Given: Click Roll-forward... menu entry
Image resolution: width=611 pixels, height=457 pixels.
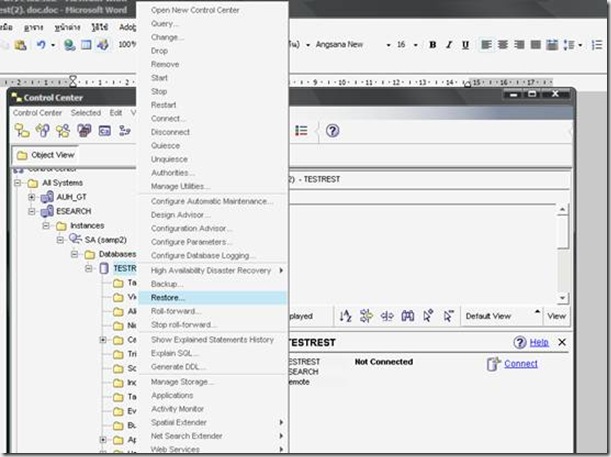Looking at the screenshot, I should coord(213,311).
